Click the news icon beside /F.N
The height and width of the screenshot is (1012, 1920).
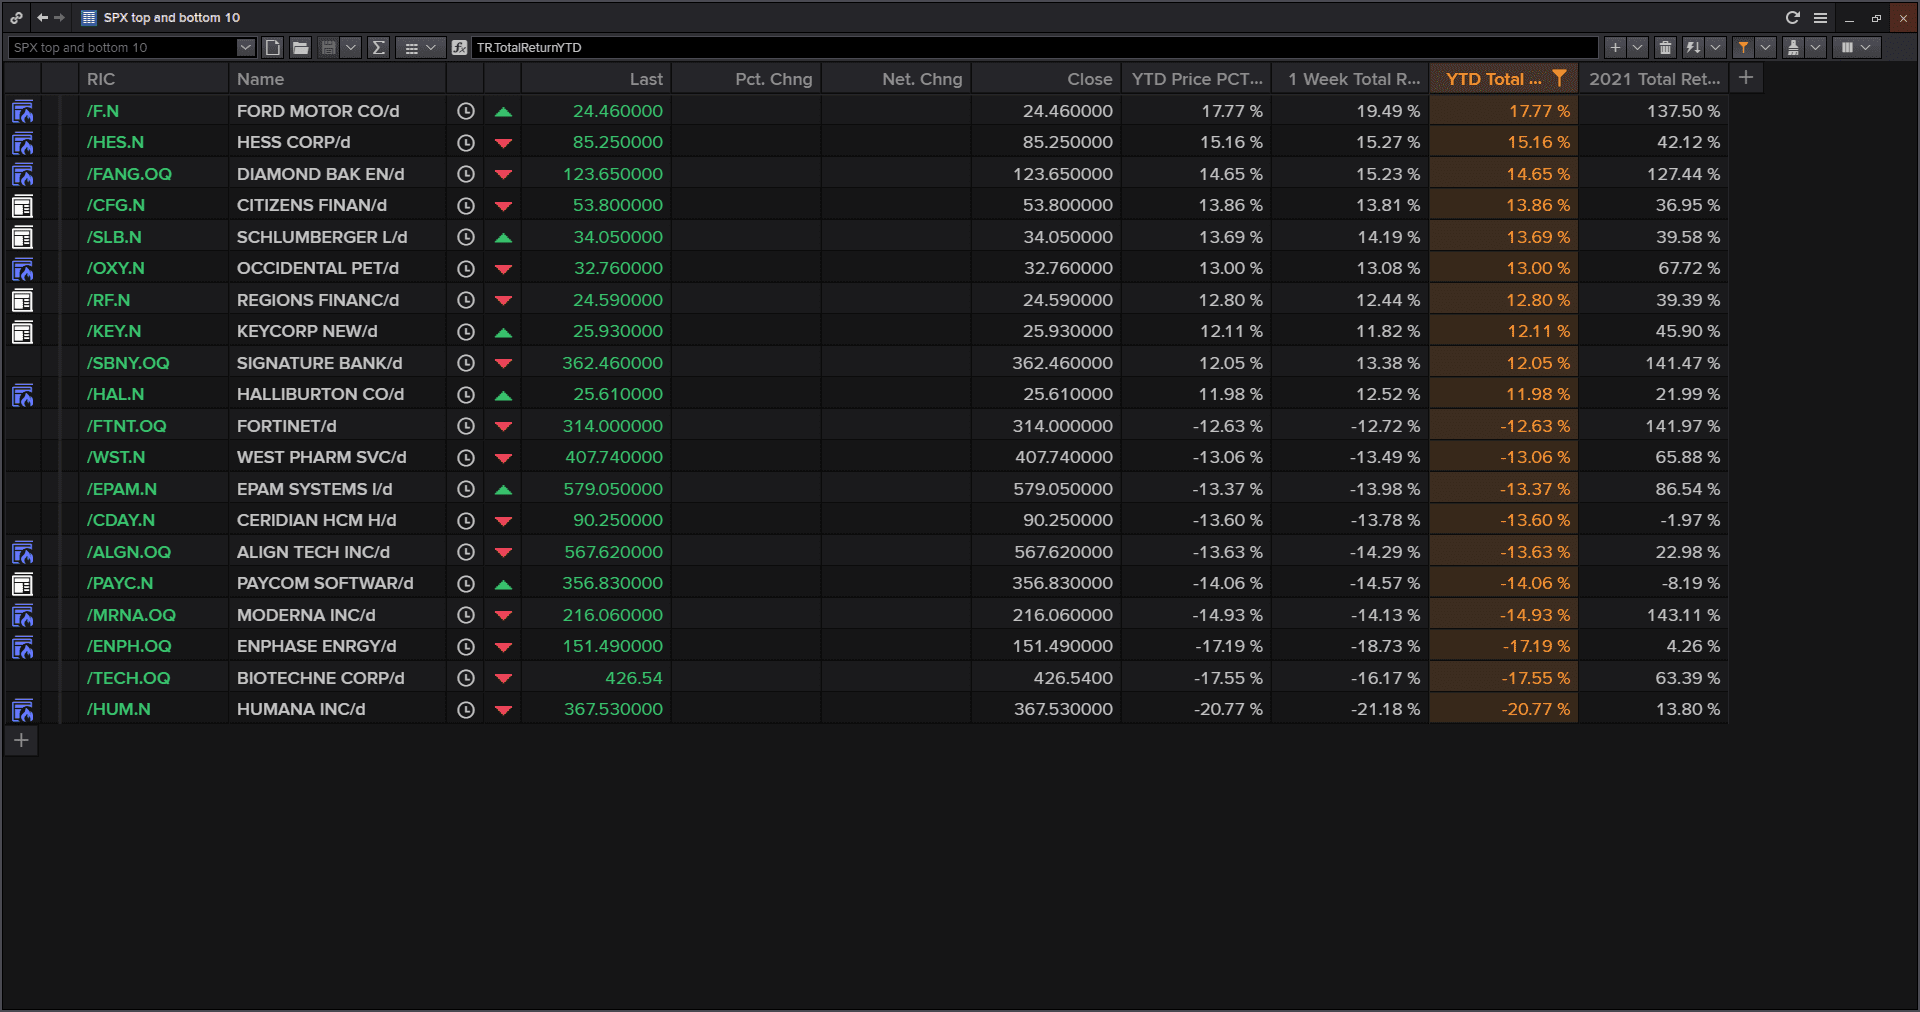tap(22, 111)
